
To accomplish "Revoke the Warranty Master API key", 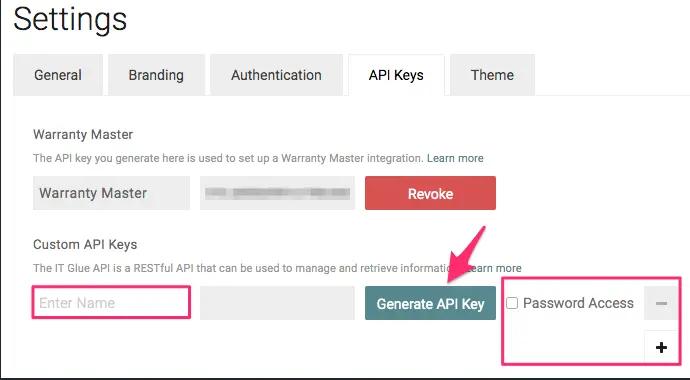I will pyautogui.click(x=430, y=193).
